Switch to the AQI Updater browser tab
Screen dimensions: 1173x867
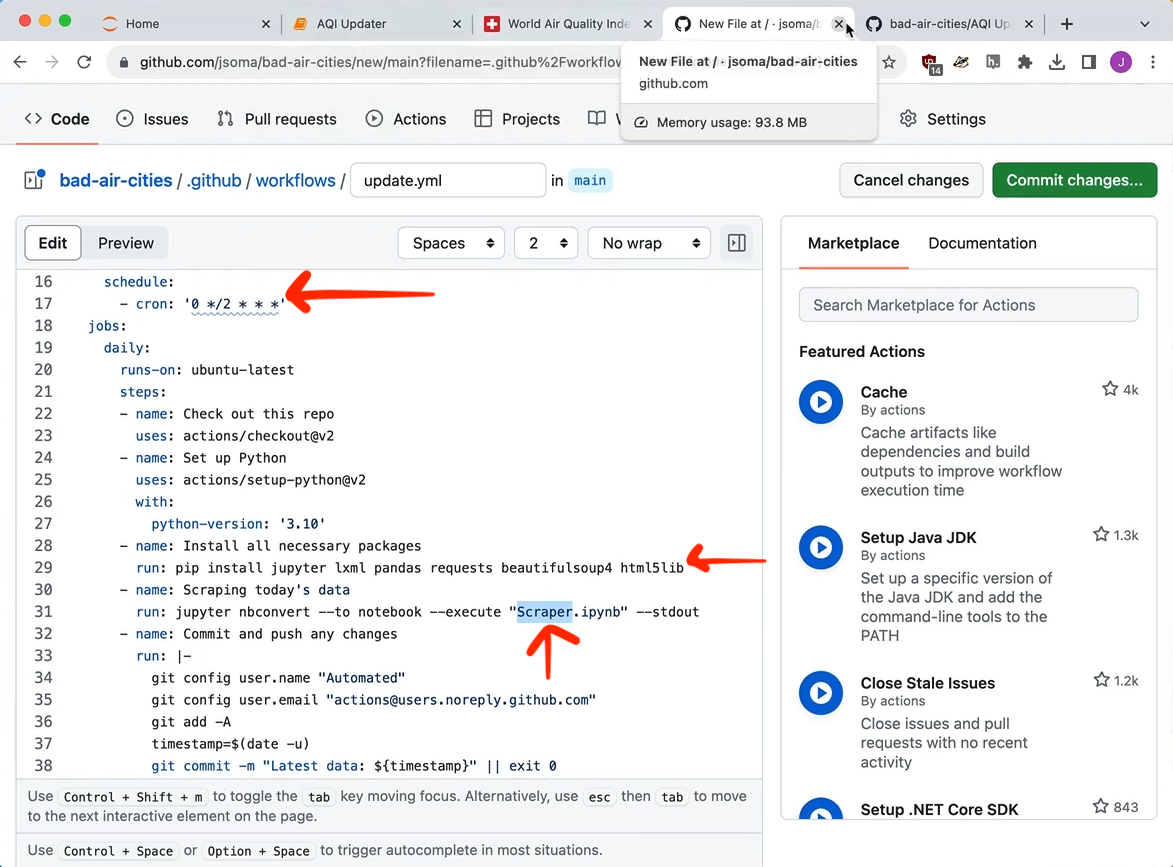(376, 24)
